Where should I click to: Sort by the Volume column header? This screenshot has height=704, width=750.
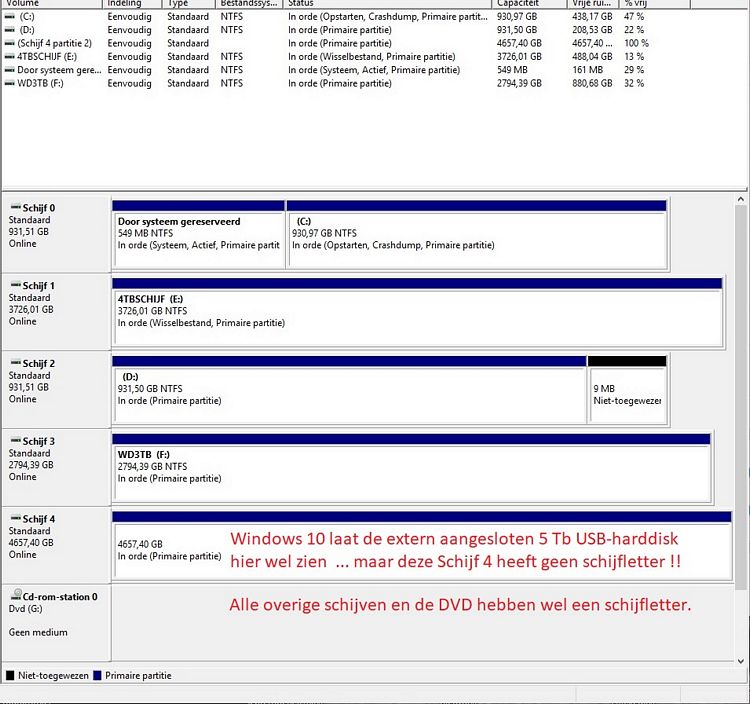point(52,3)
